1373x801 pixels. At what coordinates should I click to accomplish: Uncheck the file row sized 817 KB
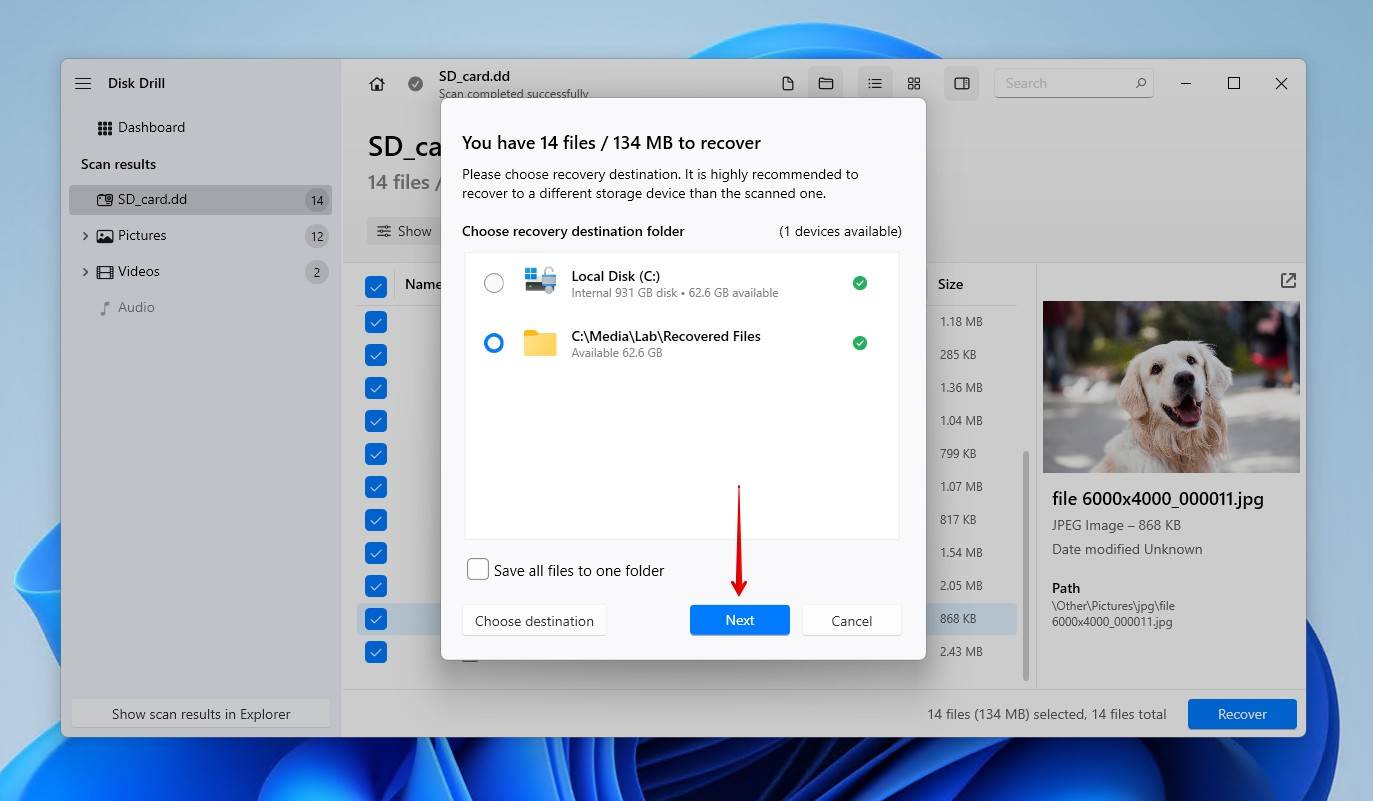[x=376, y=520]
